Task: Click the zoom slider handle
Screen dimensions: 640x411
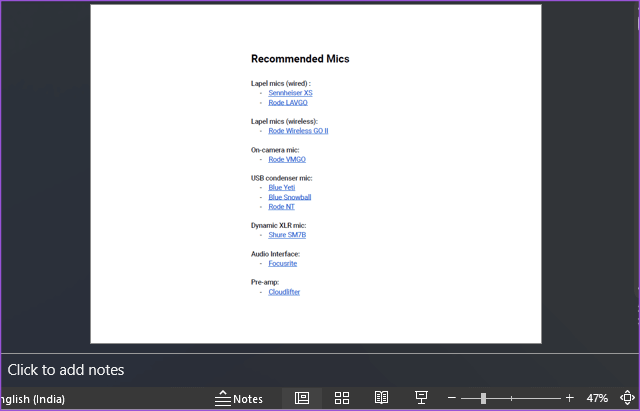Action: (x=483, y=398)
